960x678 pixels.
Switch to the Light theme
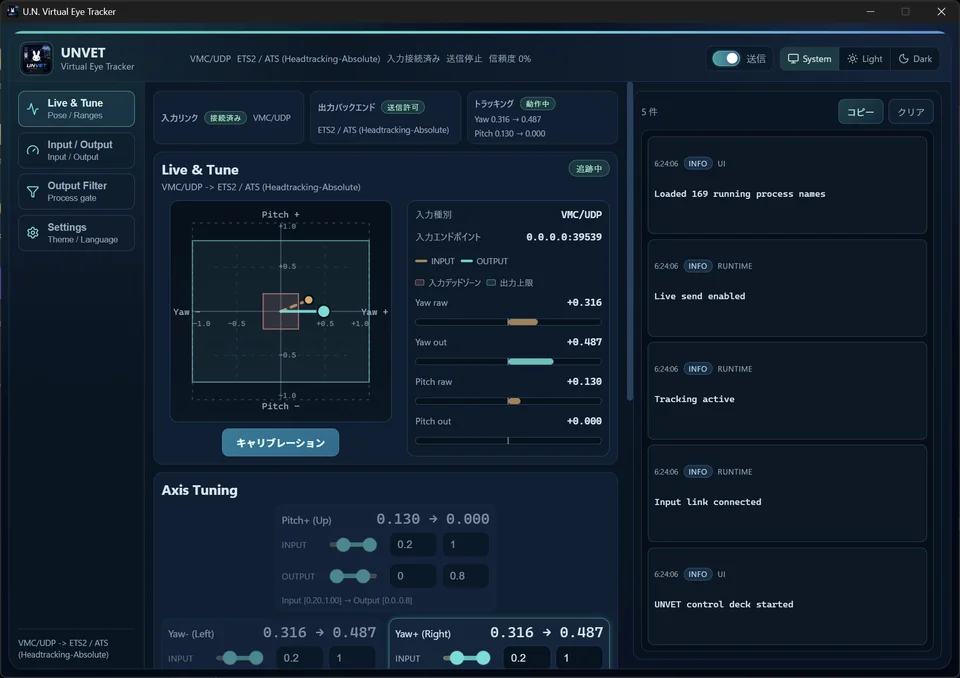[x=864, y=59]
